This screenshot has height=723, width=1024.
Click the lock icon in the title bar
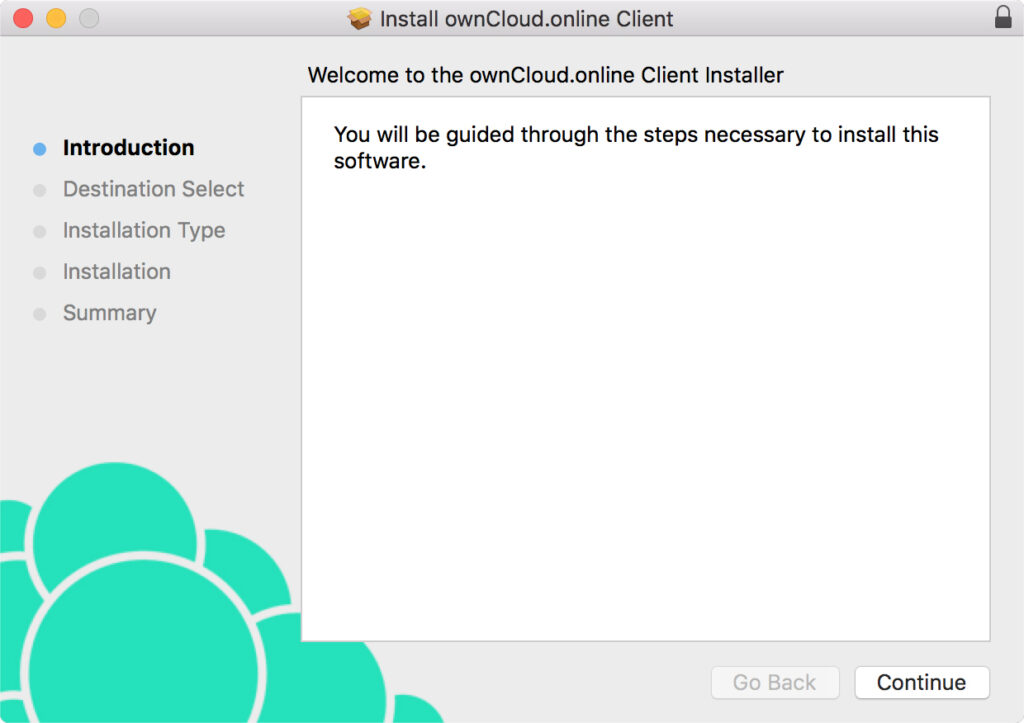[x=1003, y=18]
